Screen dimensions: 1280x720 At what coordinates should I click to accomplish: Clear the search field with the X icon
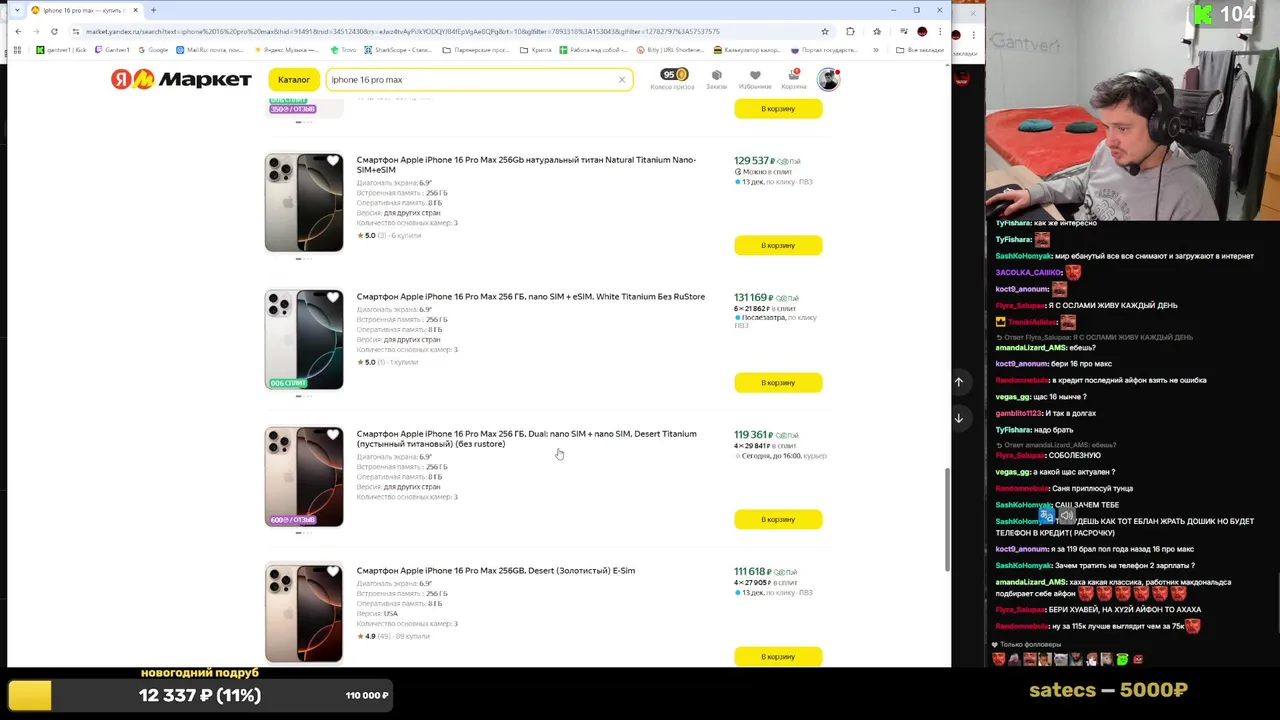point(621,80)
